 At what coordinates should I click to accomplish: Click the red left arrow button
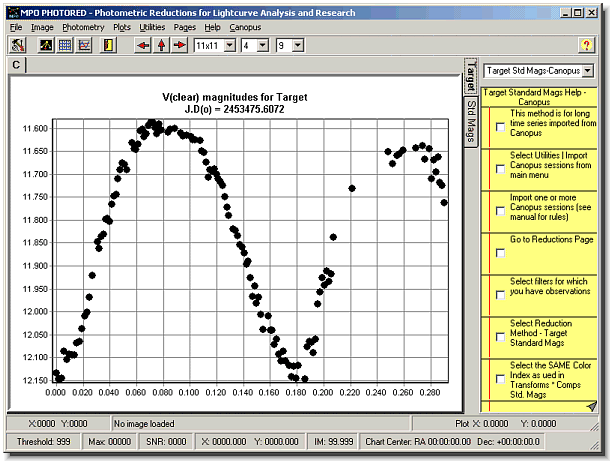(x=143, y=45)
